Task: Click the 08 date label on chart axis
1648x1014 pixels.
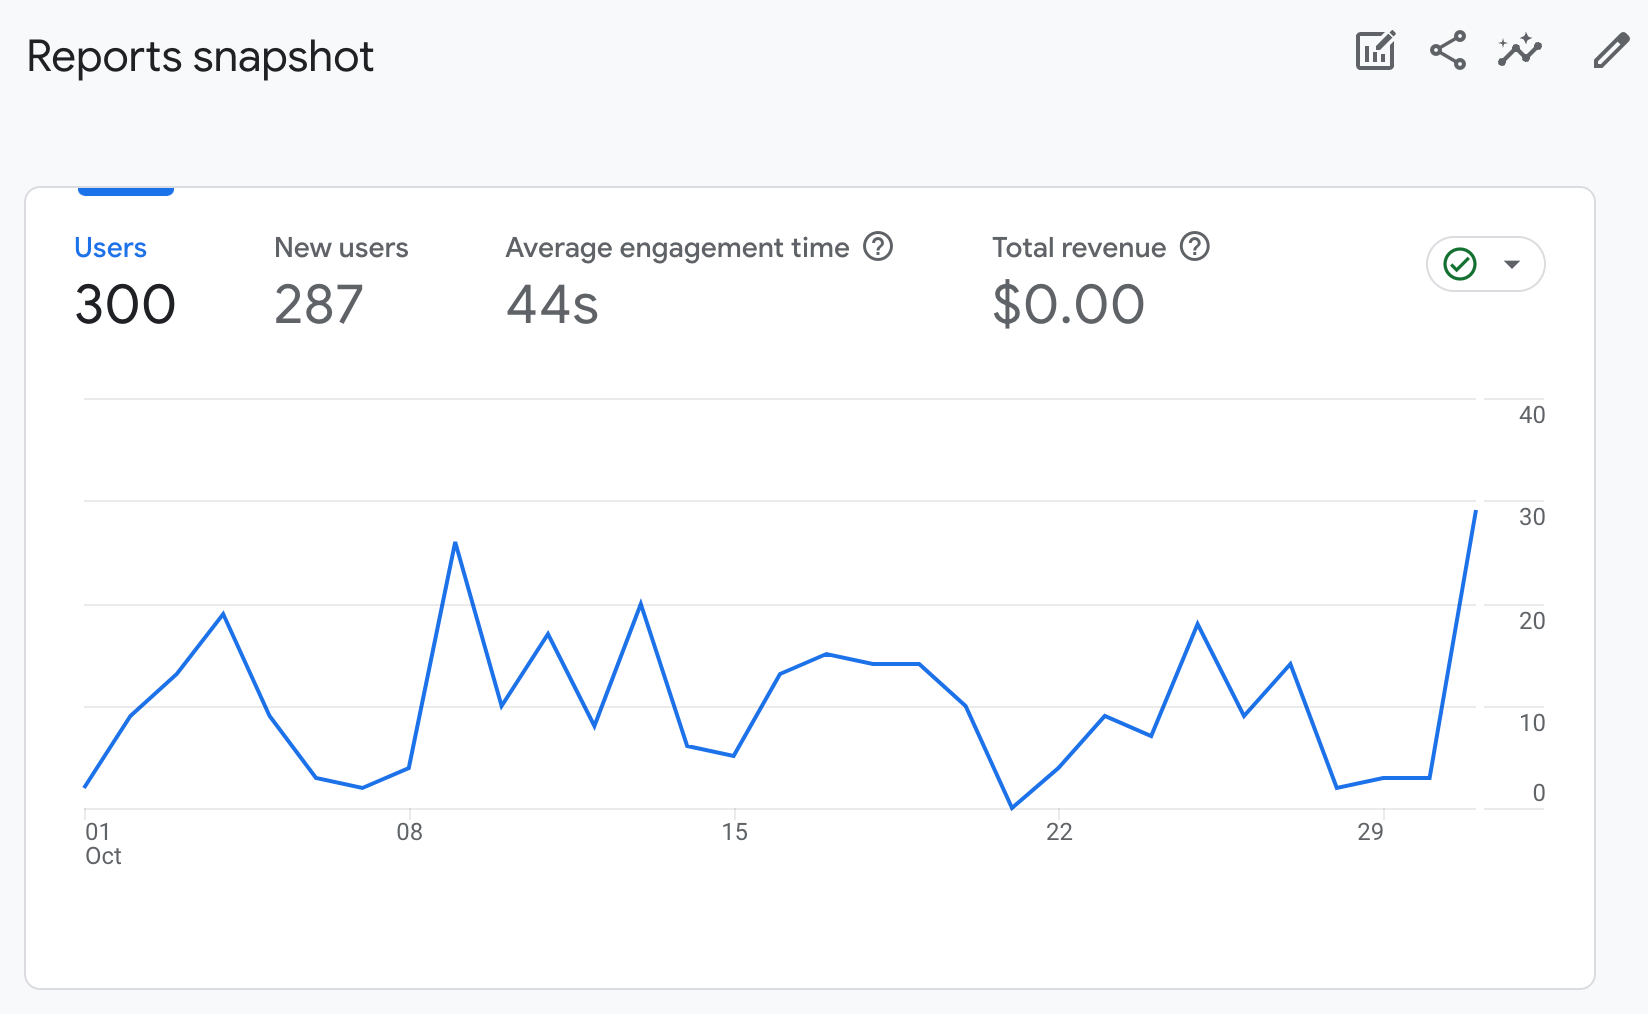Action: [x=409, y=832]
